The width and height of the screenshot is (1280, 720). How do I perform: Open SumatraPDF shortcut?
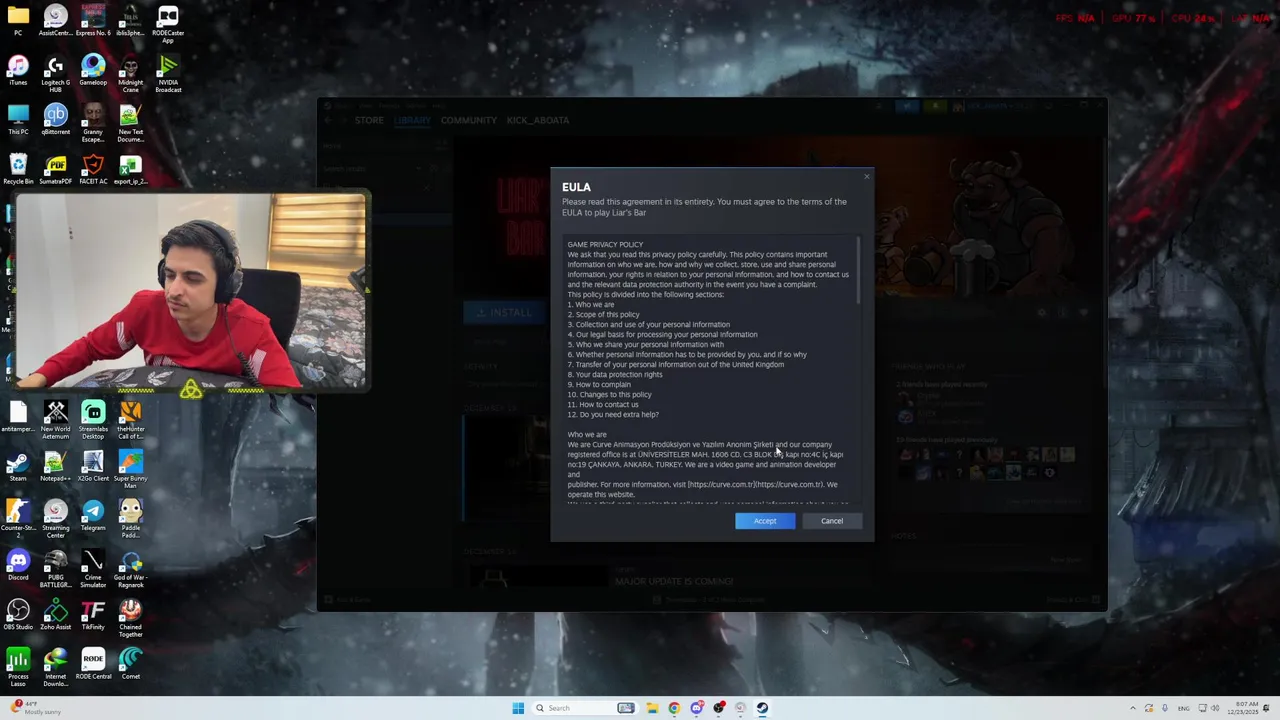point(55,169)
